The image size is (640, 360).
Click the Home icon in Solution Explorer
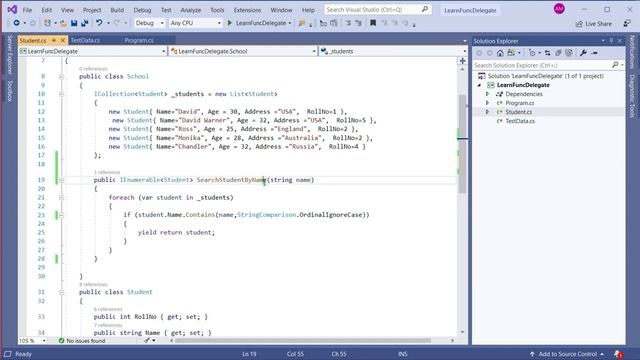click(x=500, y=53)
